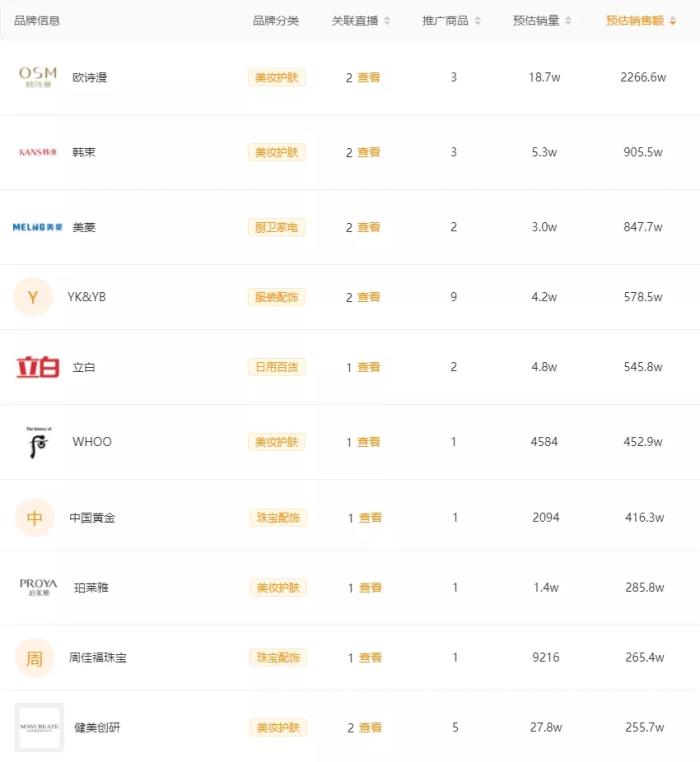Click the MELNG 美菱 brand logo
Image resolution: width=700 pixels, height=762 pixels.
[x=38, y=227]
